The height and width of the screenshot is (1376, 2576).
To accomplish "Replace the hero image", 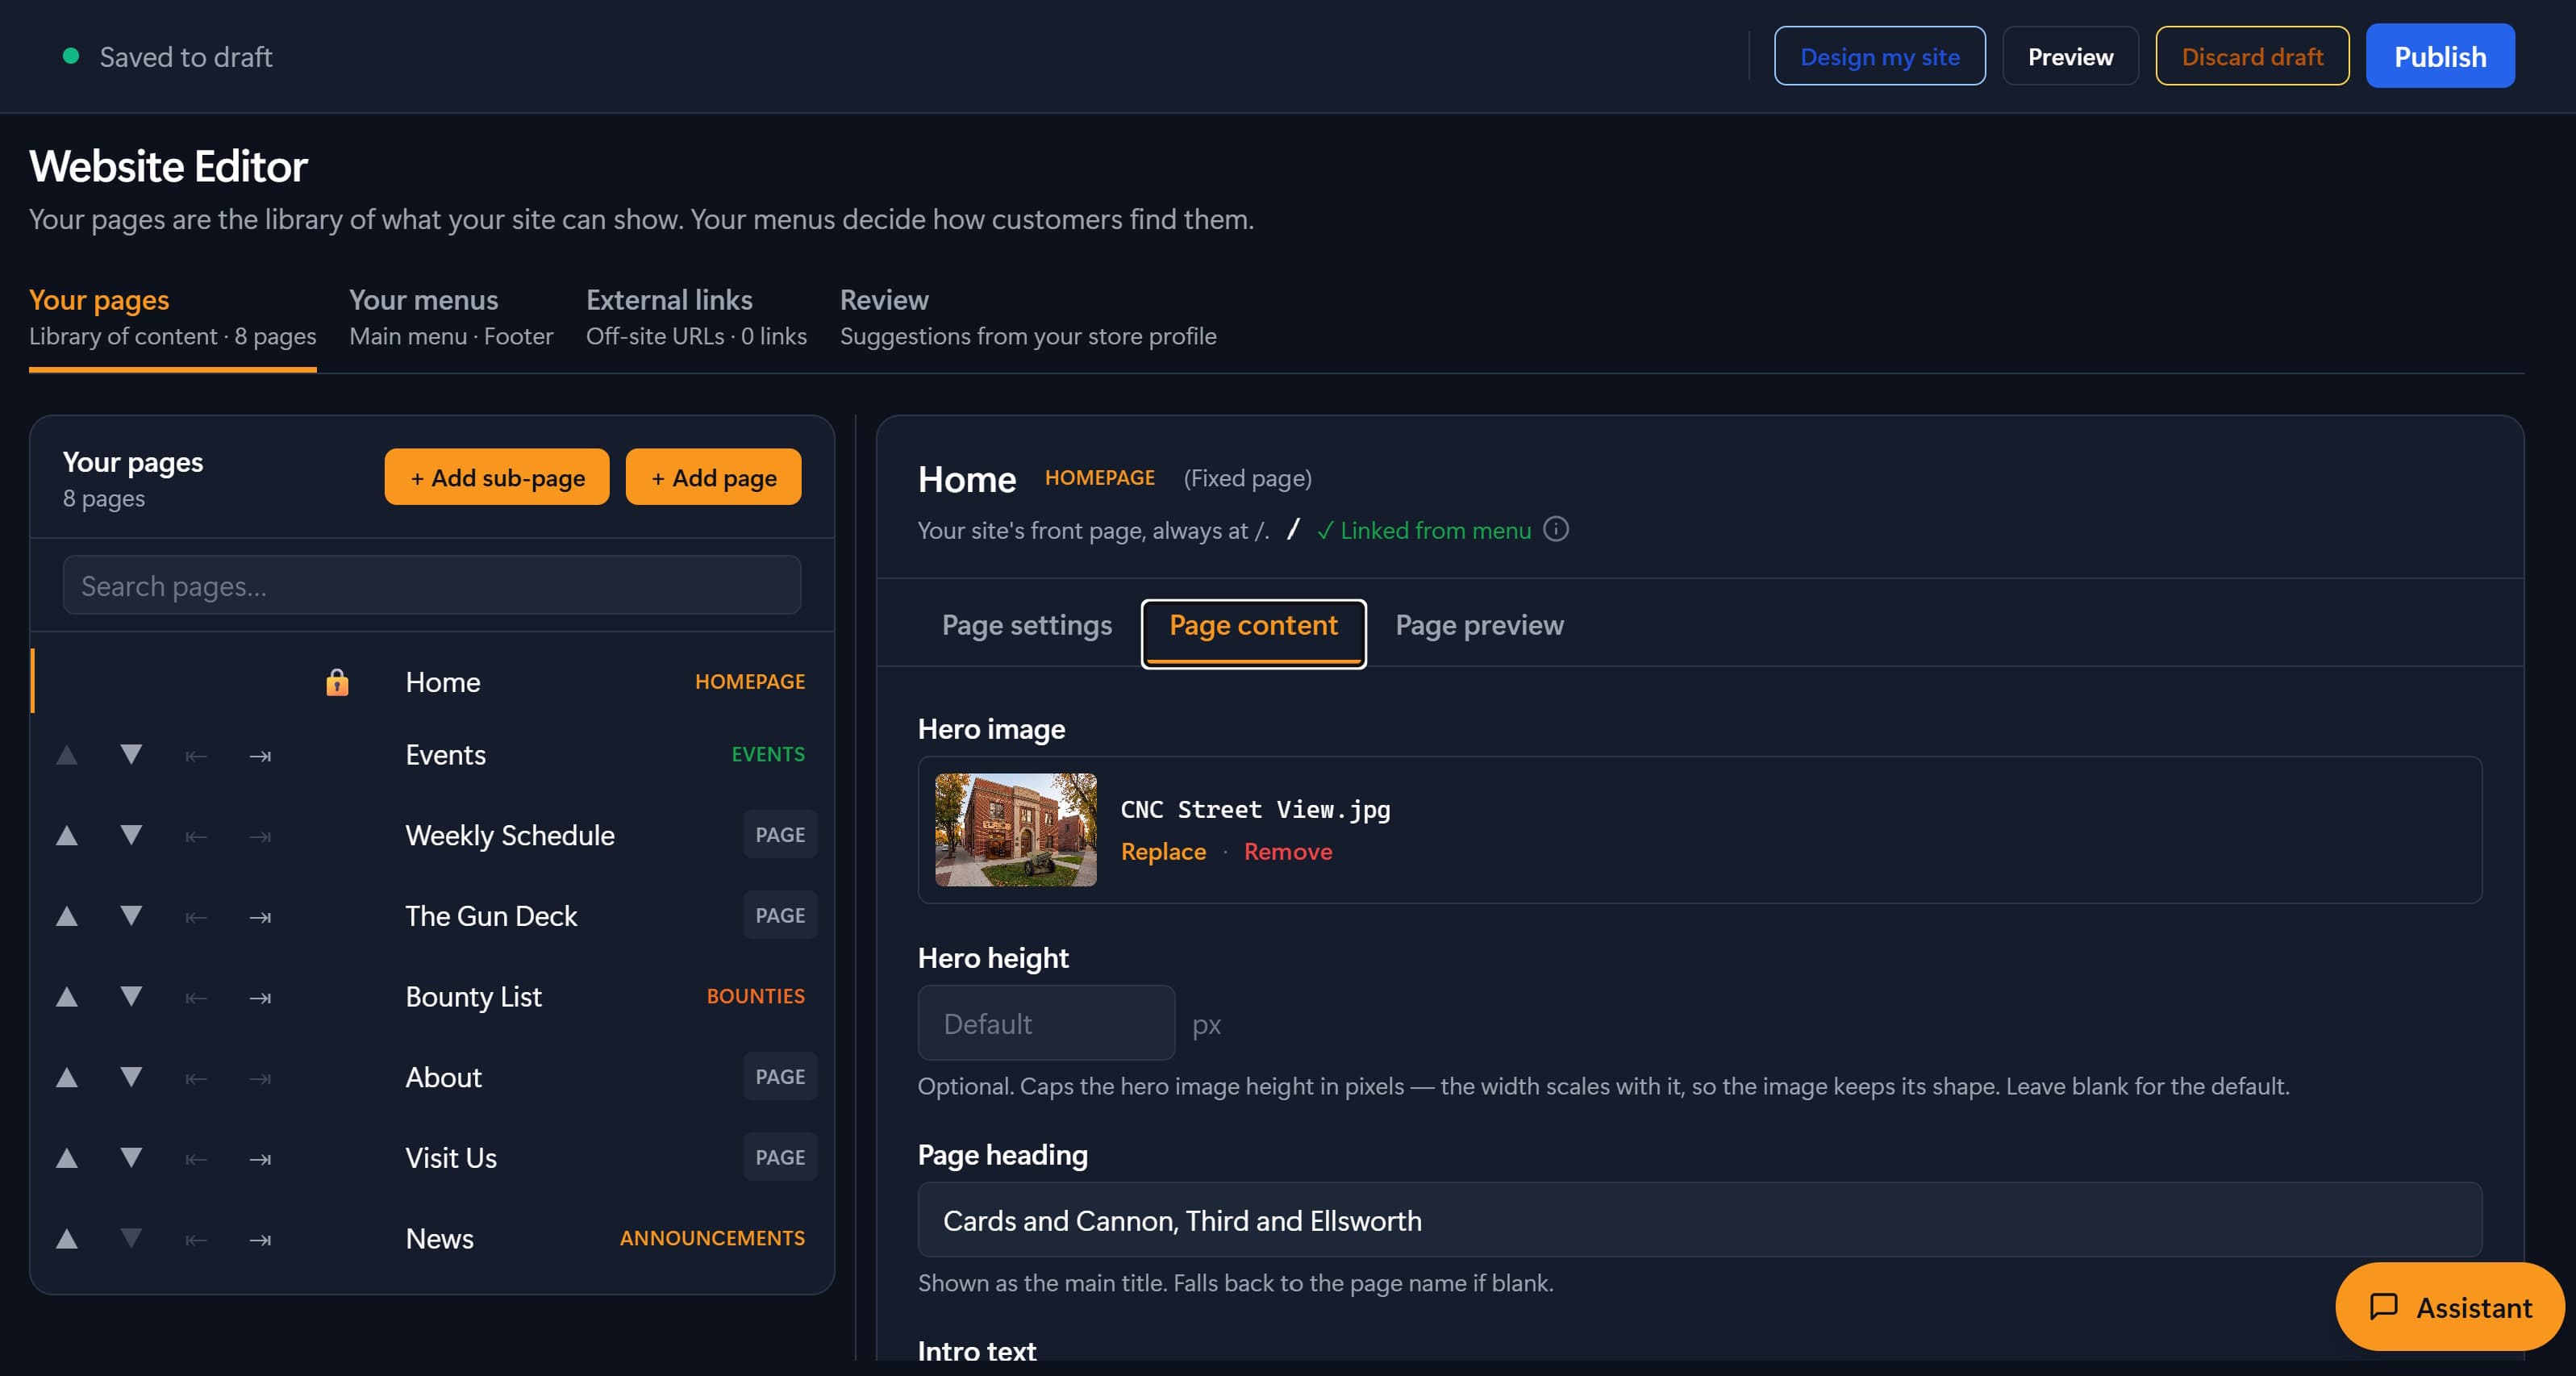I will tap(1163, 852).
